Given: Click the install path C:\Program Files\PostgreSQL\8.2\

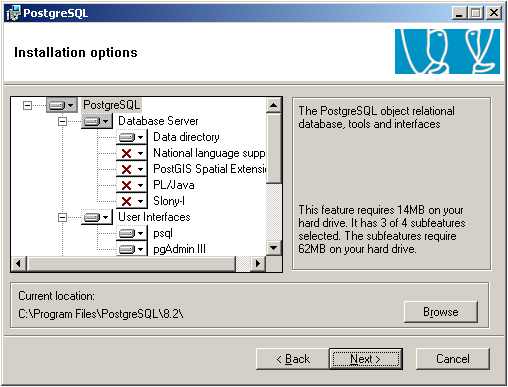Looking at the screenshot, I should 101,314.
